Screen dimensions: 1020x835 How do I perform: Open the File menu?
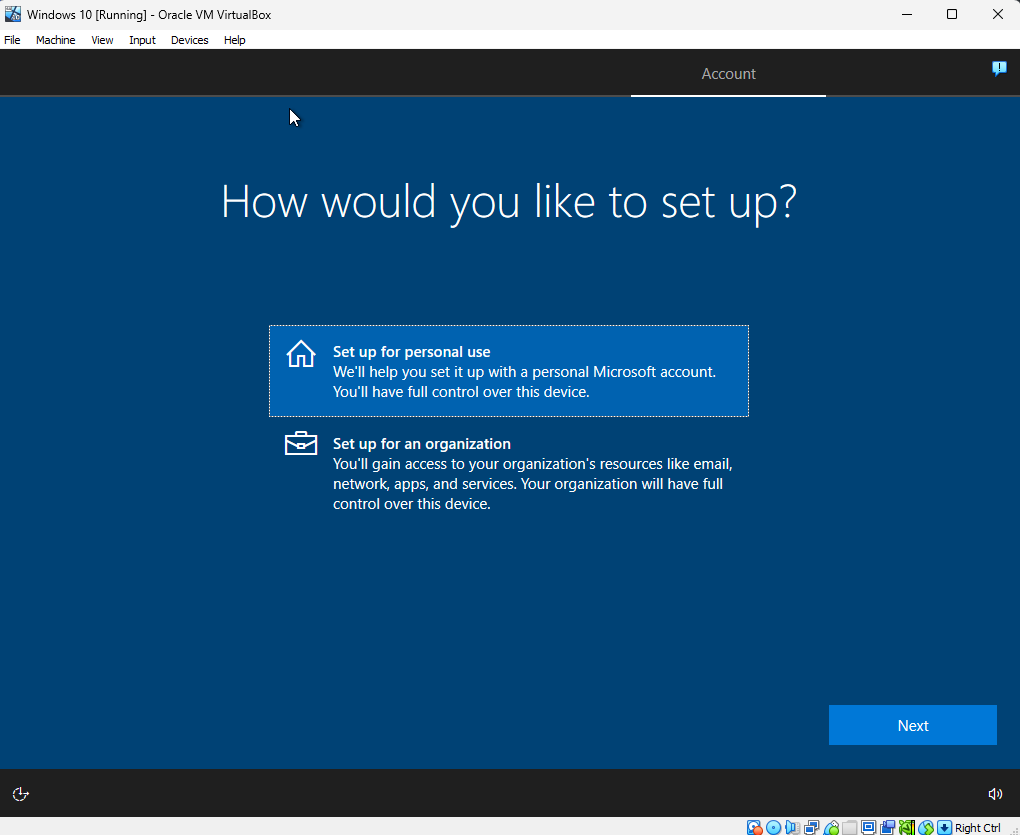pyautogui.click(x=12, y=40)
